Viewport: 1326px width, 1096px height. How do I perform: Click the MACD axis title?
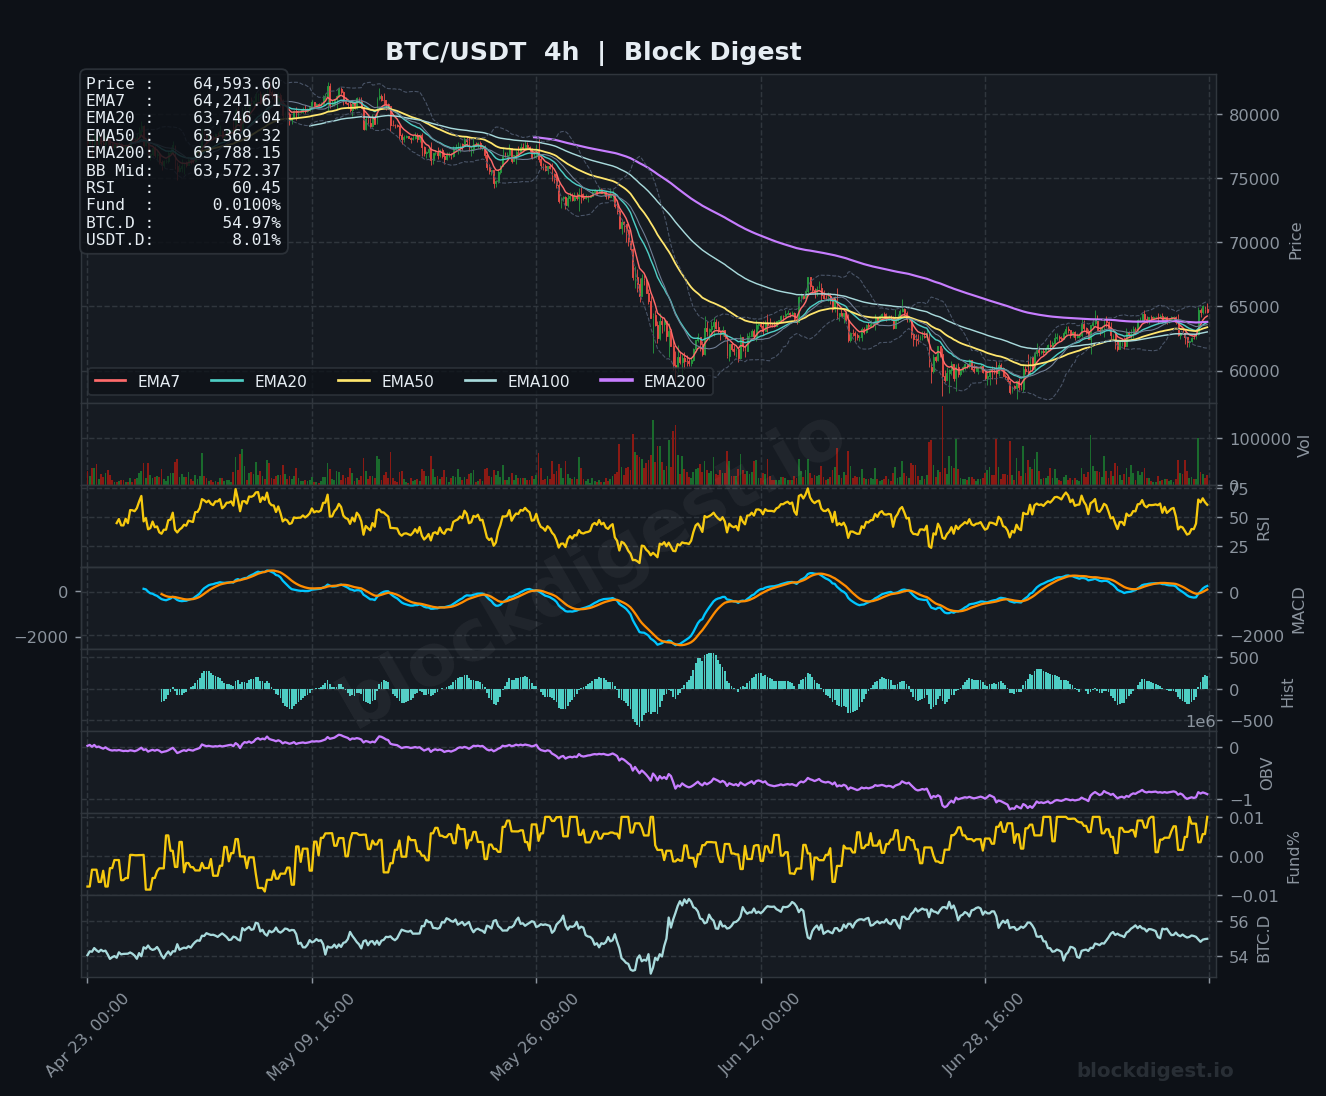[1299, 610]
